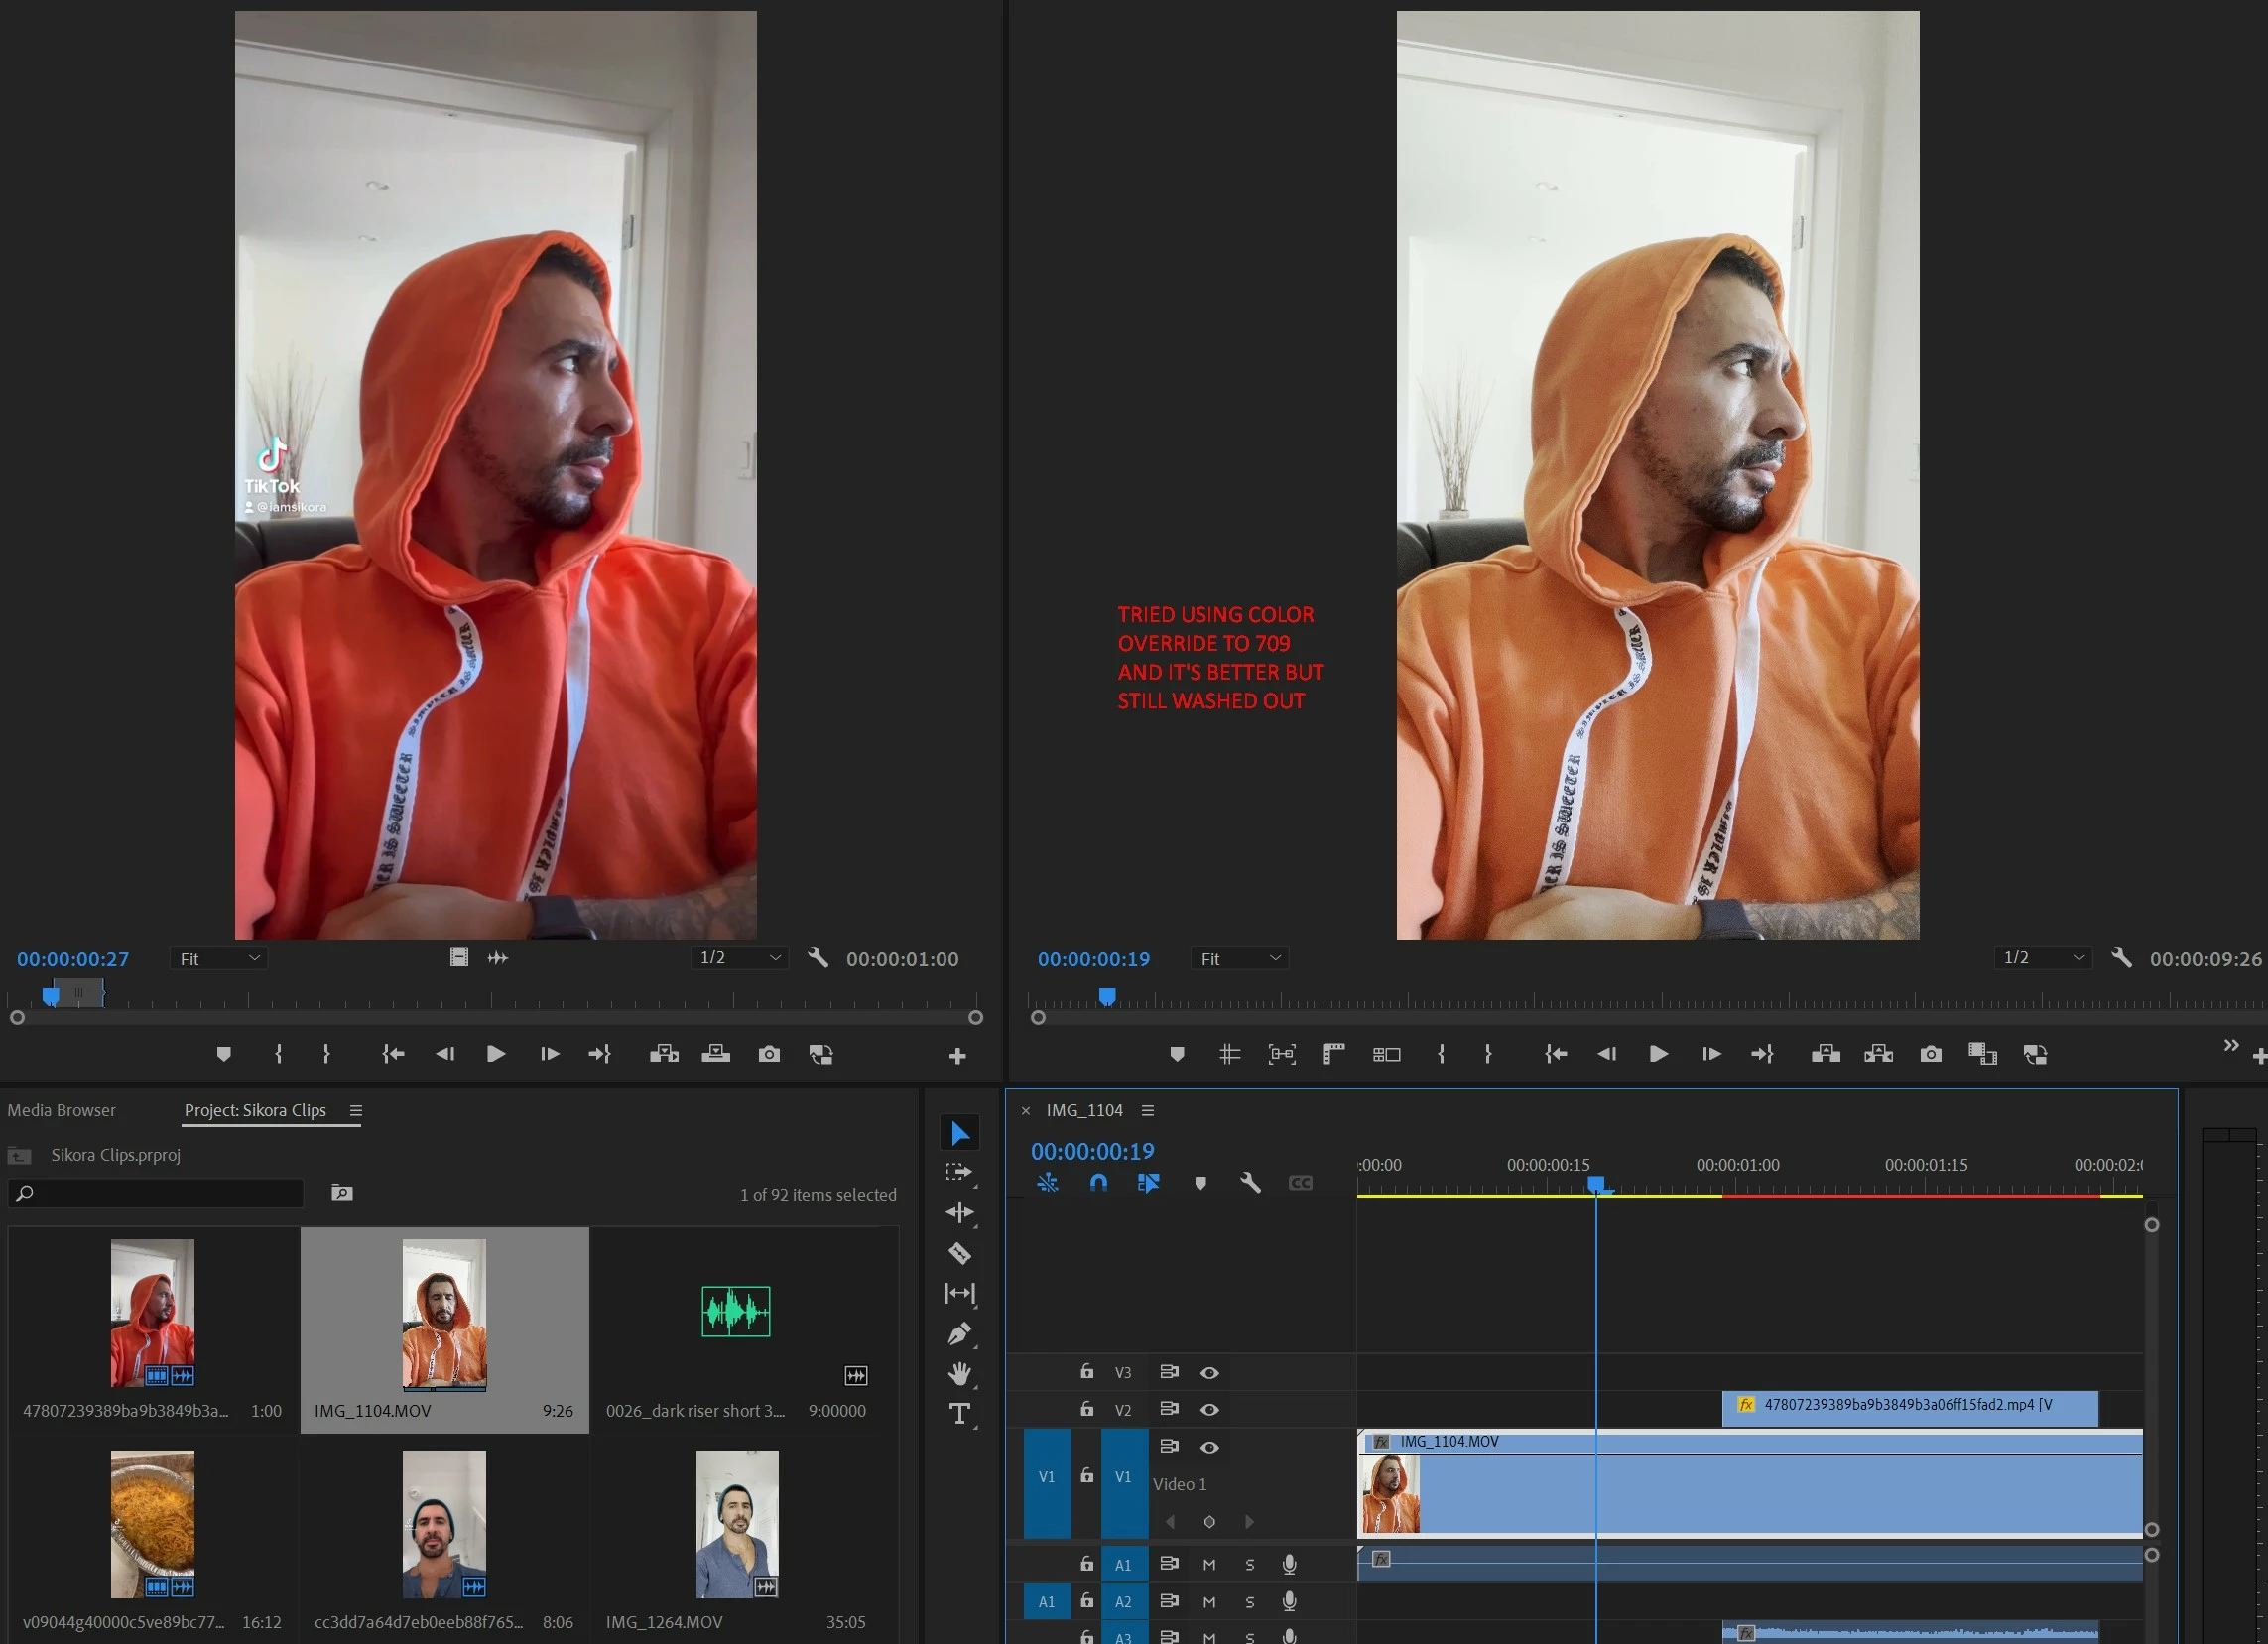The image size is (2268, 1644).
Task: Select the Hand tool
Action: [959, 1373]
